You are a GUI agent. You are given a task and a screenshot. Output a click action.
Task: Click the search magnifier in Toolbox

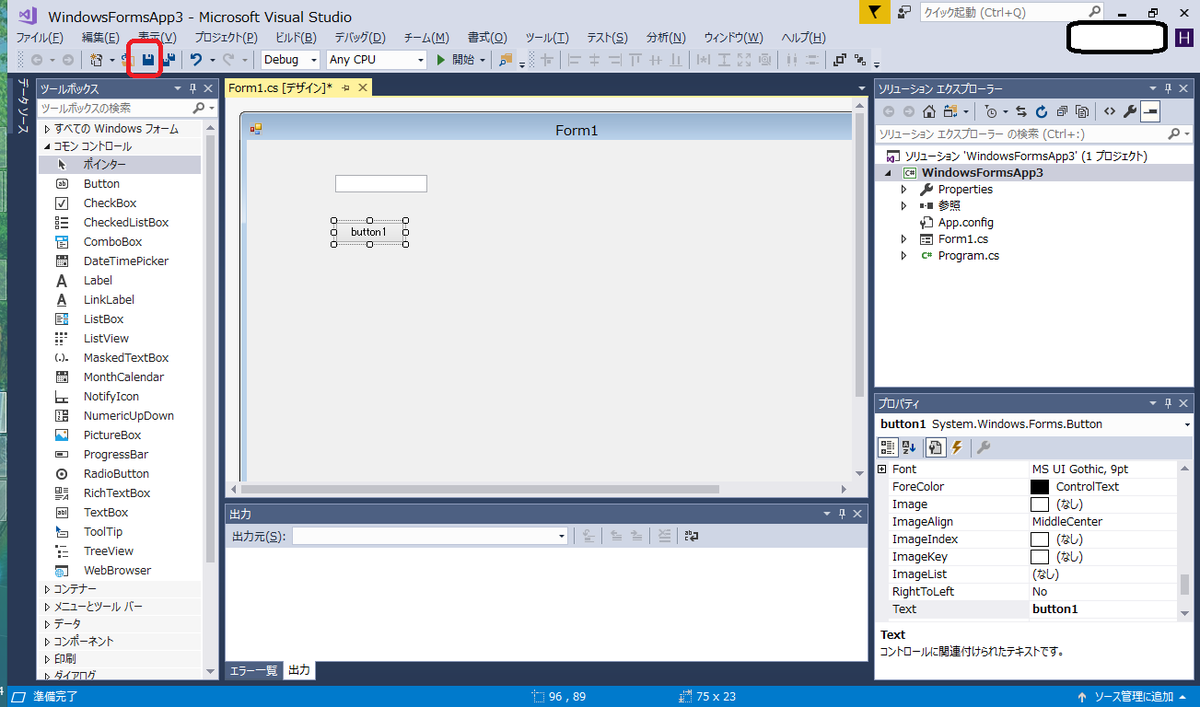tap(198, 108)
